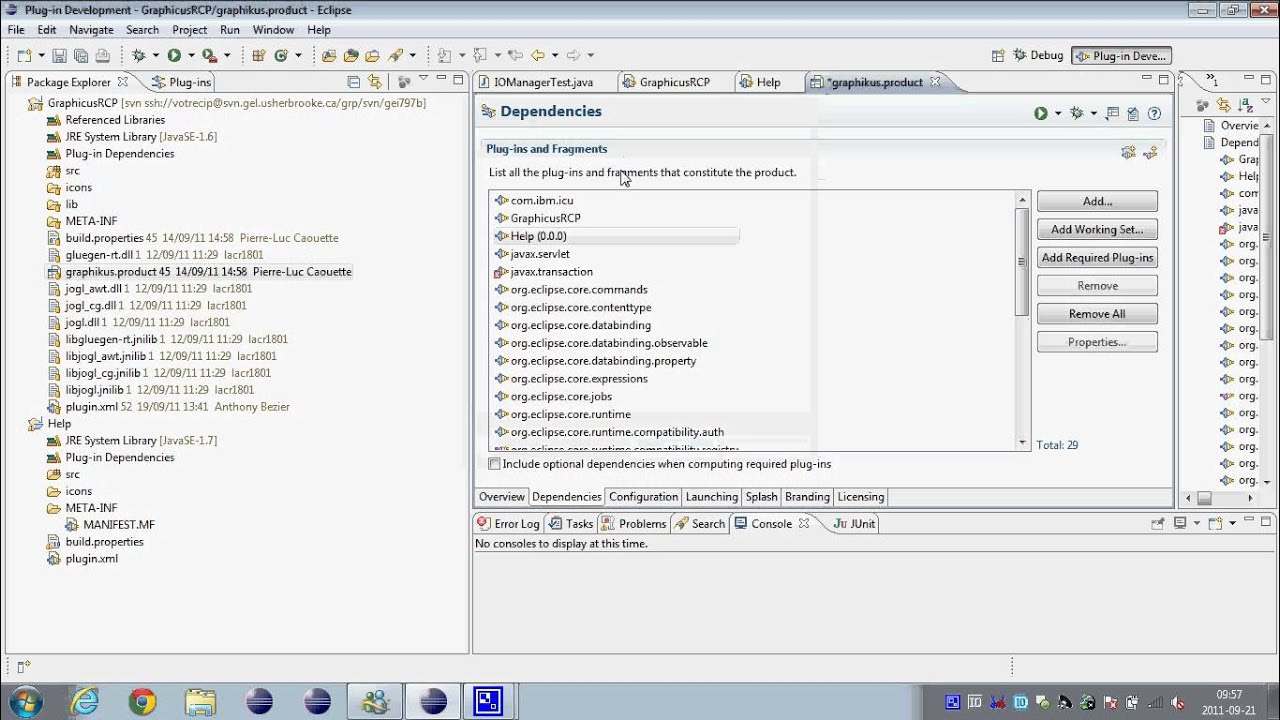Click the green Run icon in main toolbar
The height and width of the screenshot is (720, 1280).
pyautogui.click(x=174, y=55)
